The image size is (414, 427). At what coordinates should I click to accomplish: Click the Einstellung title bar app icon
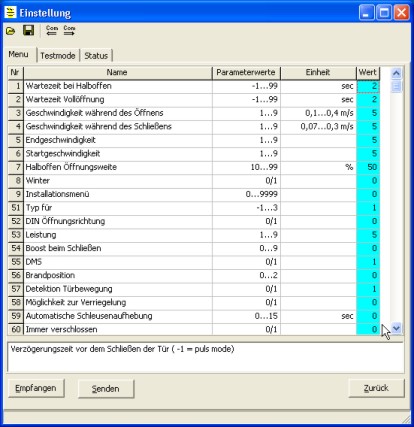click(x=10, y=13)
